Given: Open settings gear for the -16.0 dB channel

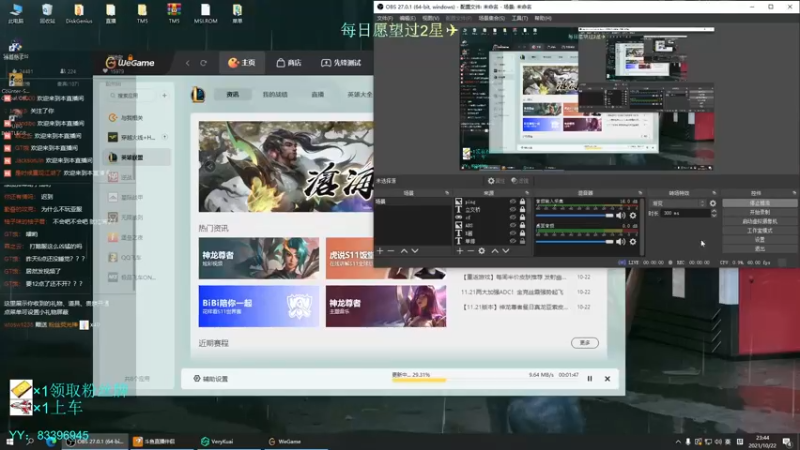Looking at the screenshot, I should point(633,215).
